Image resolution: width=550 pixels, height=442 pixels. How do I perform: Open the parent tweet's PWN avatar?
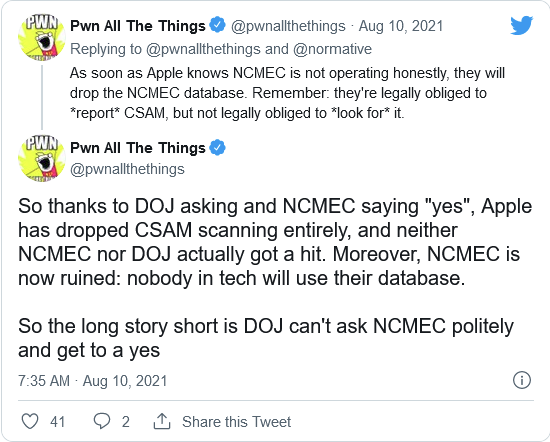41,38
